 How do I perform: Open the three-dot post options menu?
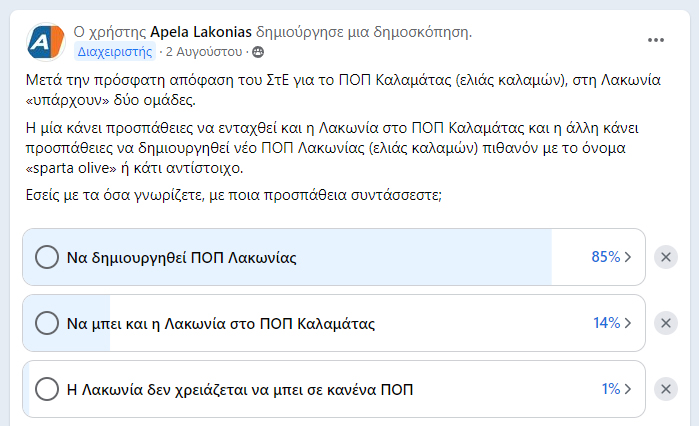655,40
